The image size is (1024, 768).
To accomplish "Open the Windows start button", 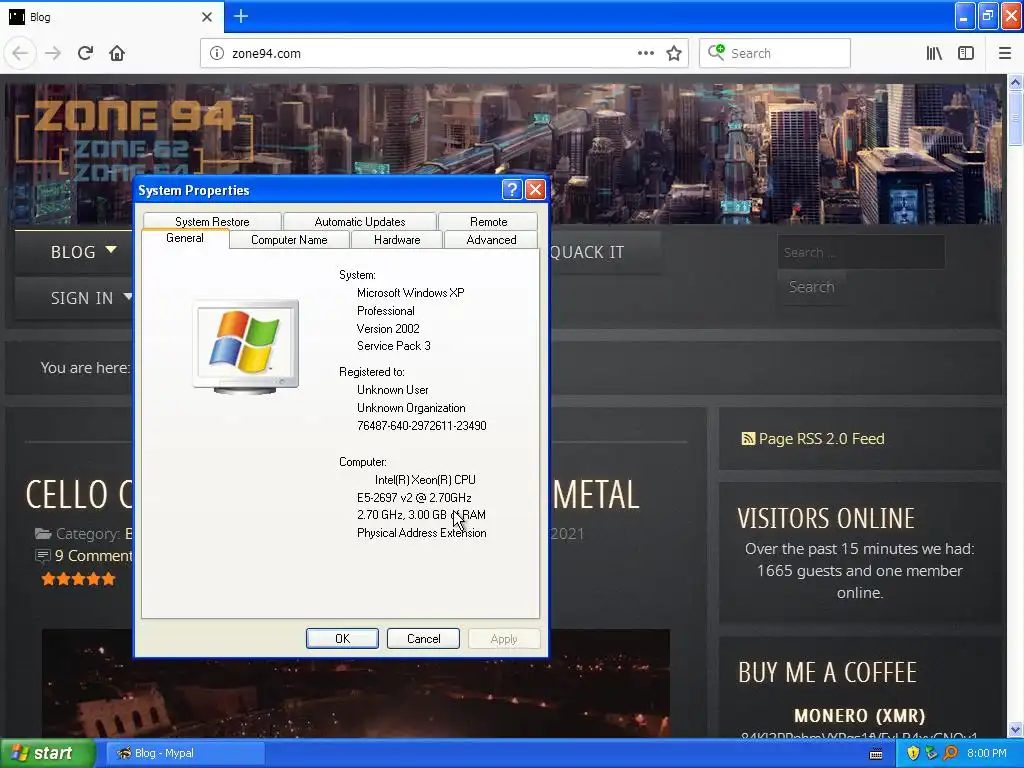I will click(x=46, y=754).
